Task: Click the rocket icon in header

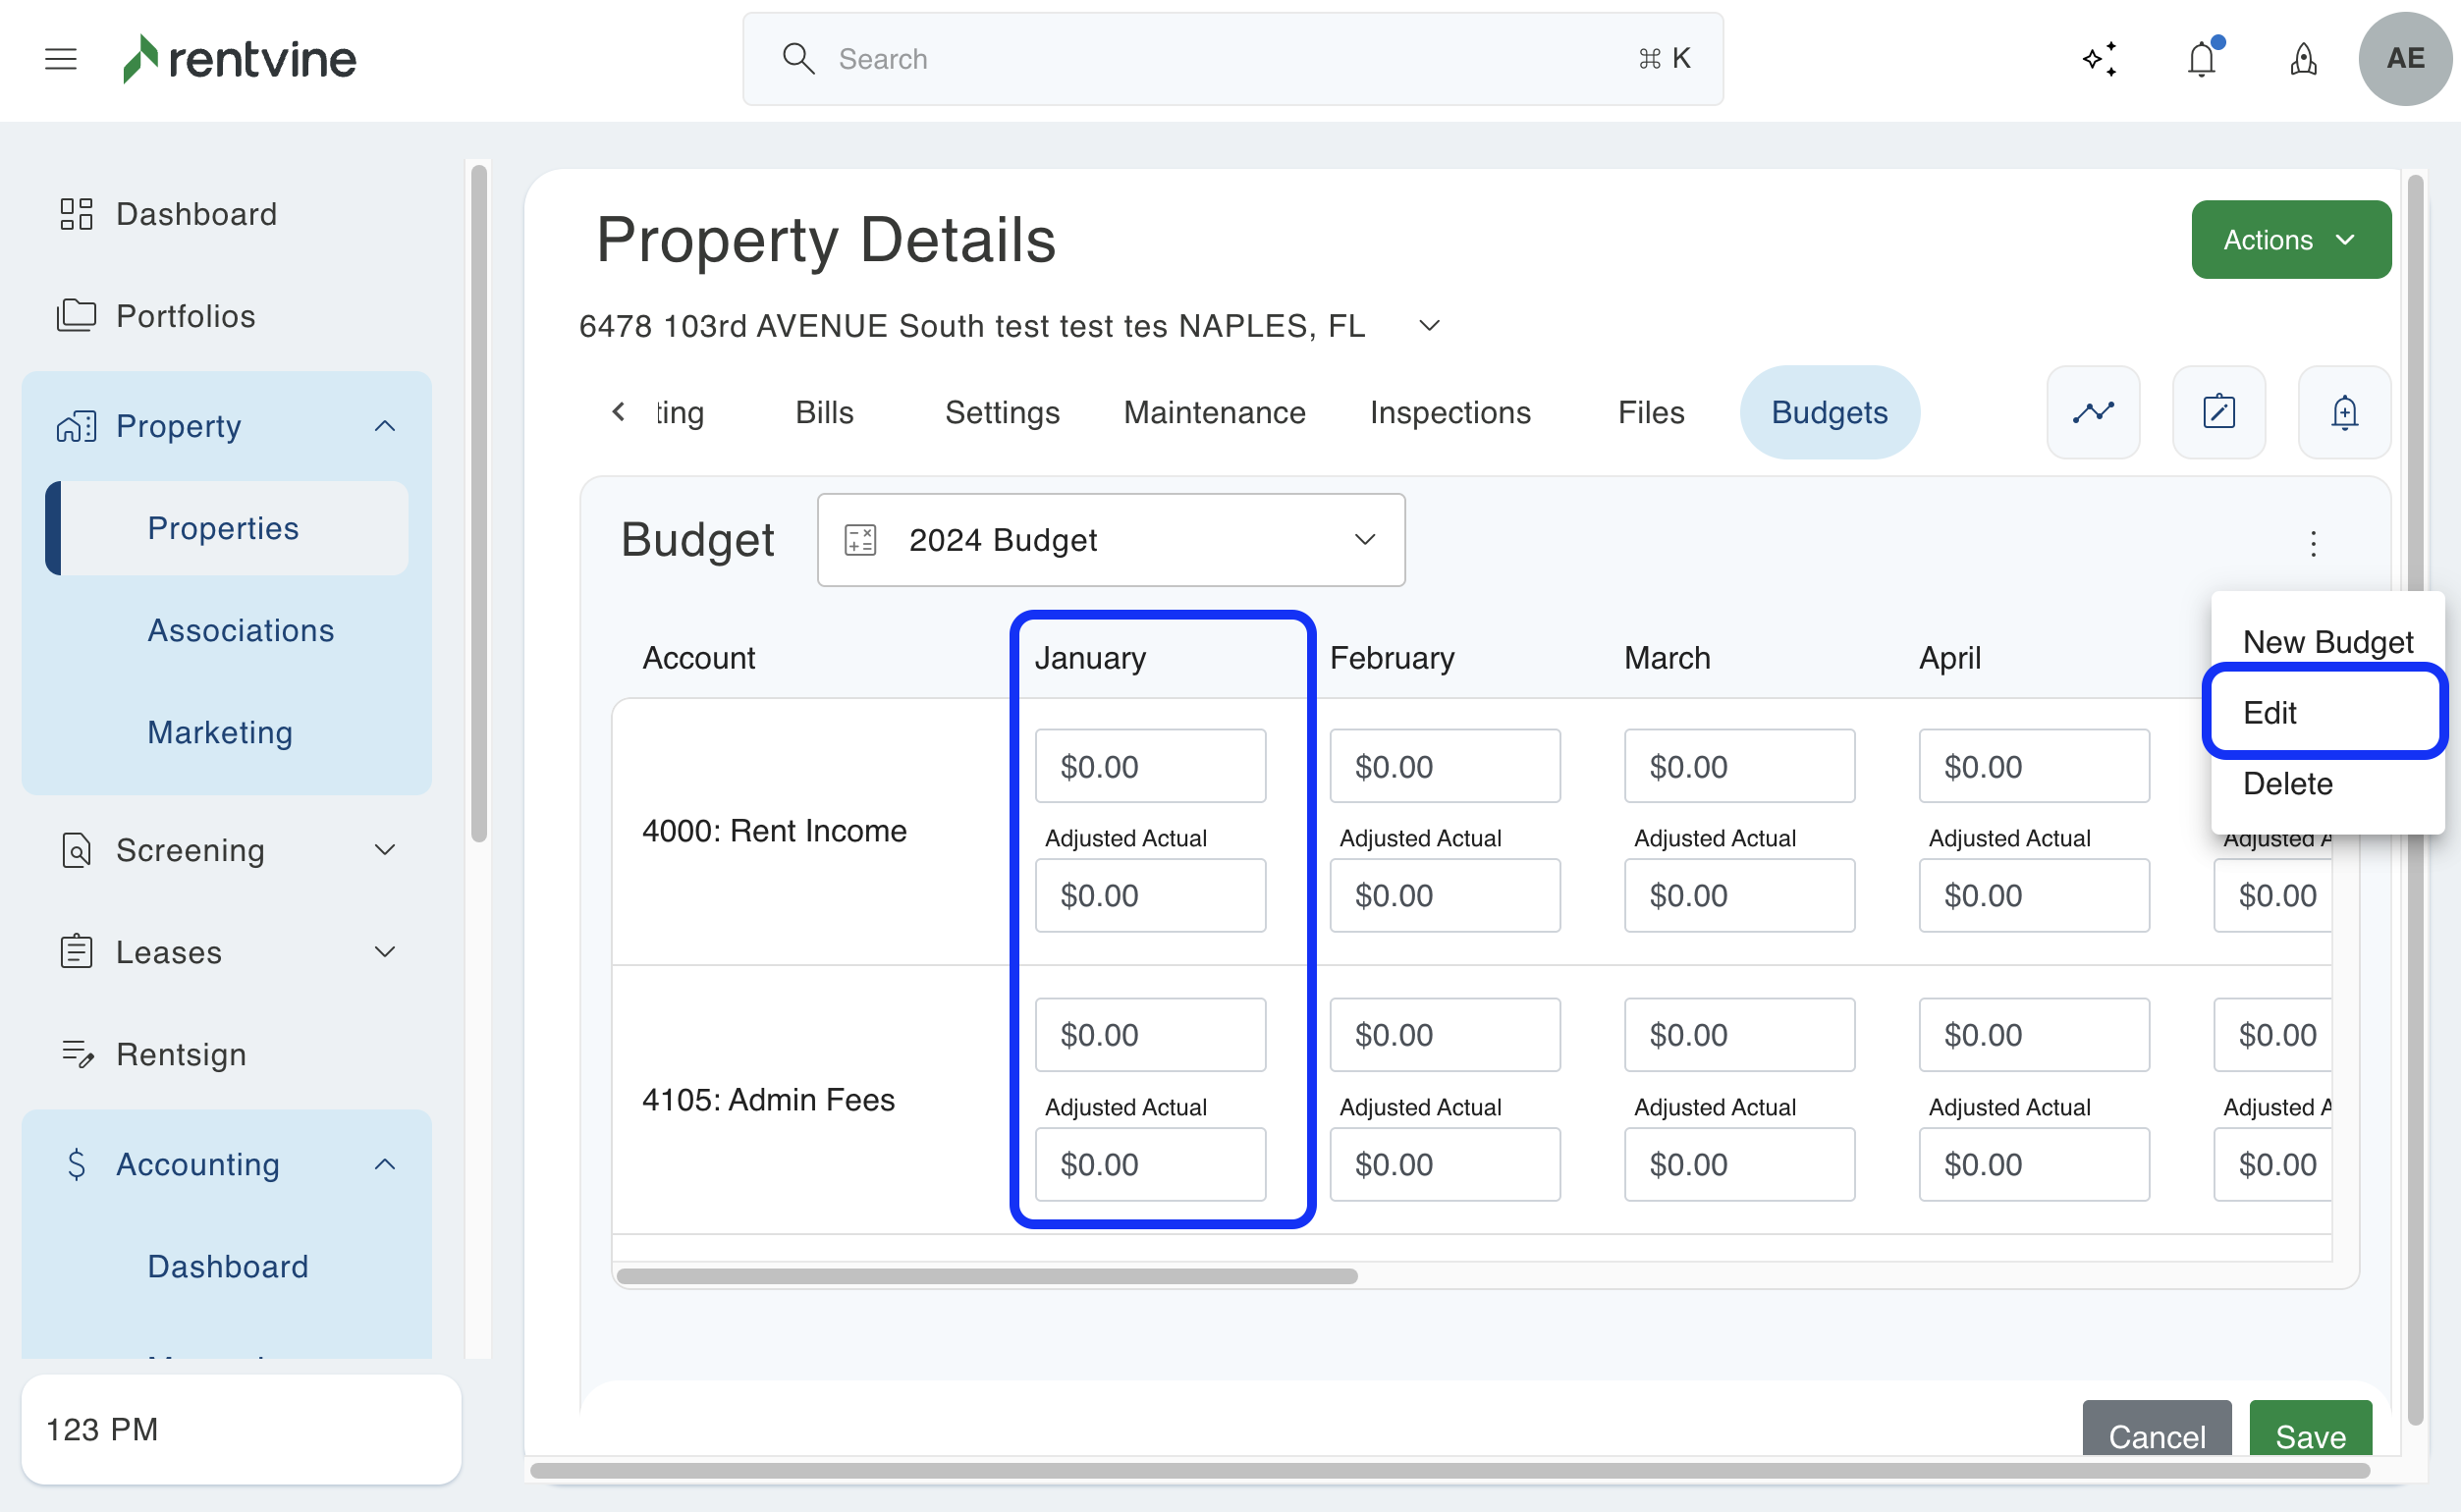Action: coord(2303,59)
